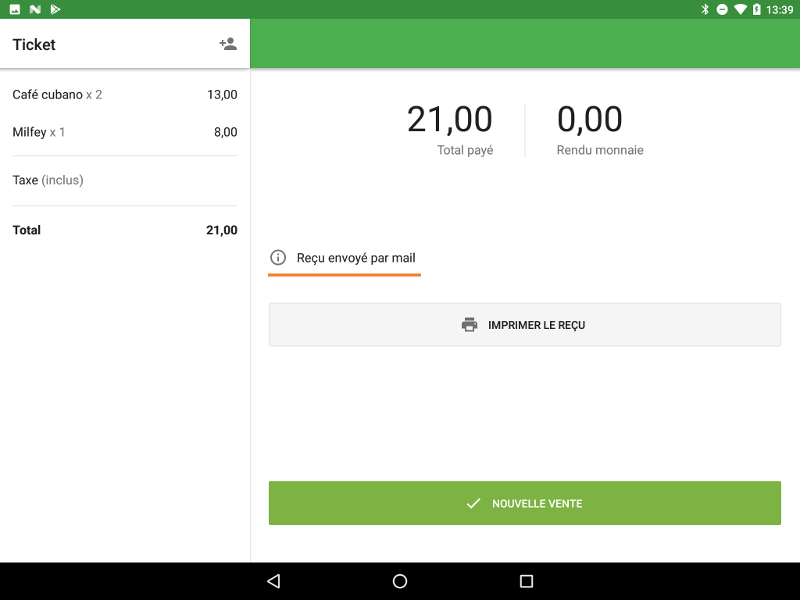
Task: Click IMPRIMER LE REÇU button
Action: pyautogui.click(x=524, y=324)
